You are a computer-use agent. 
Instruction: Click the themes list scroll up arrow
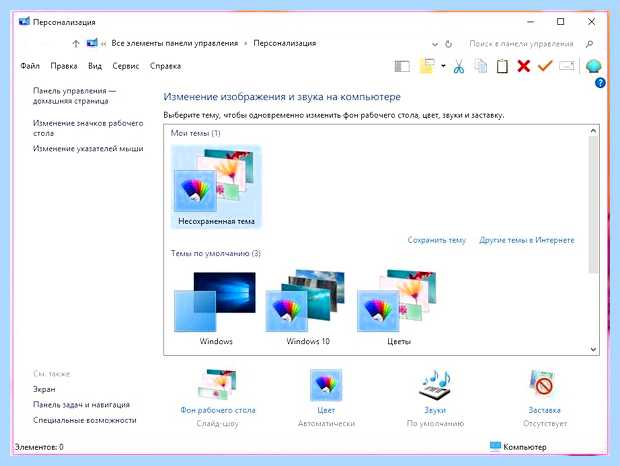593,130
